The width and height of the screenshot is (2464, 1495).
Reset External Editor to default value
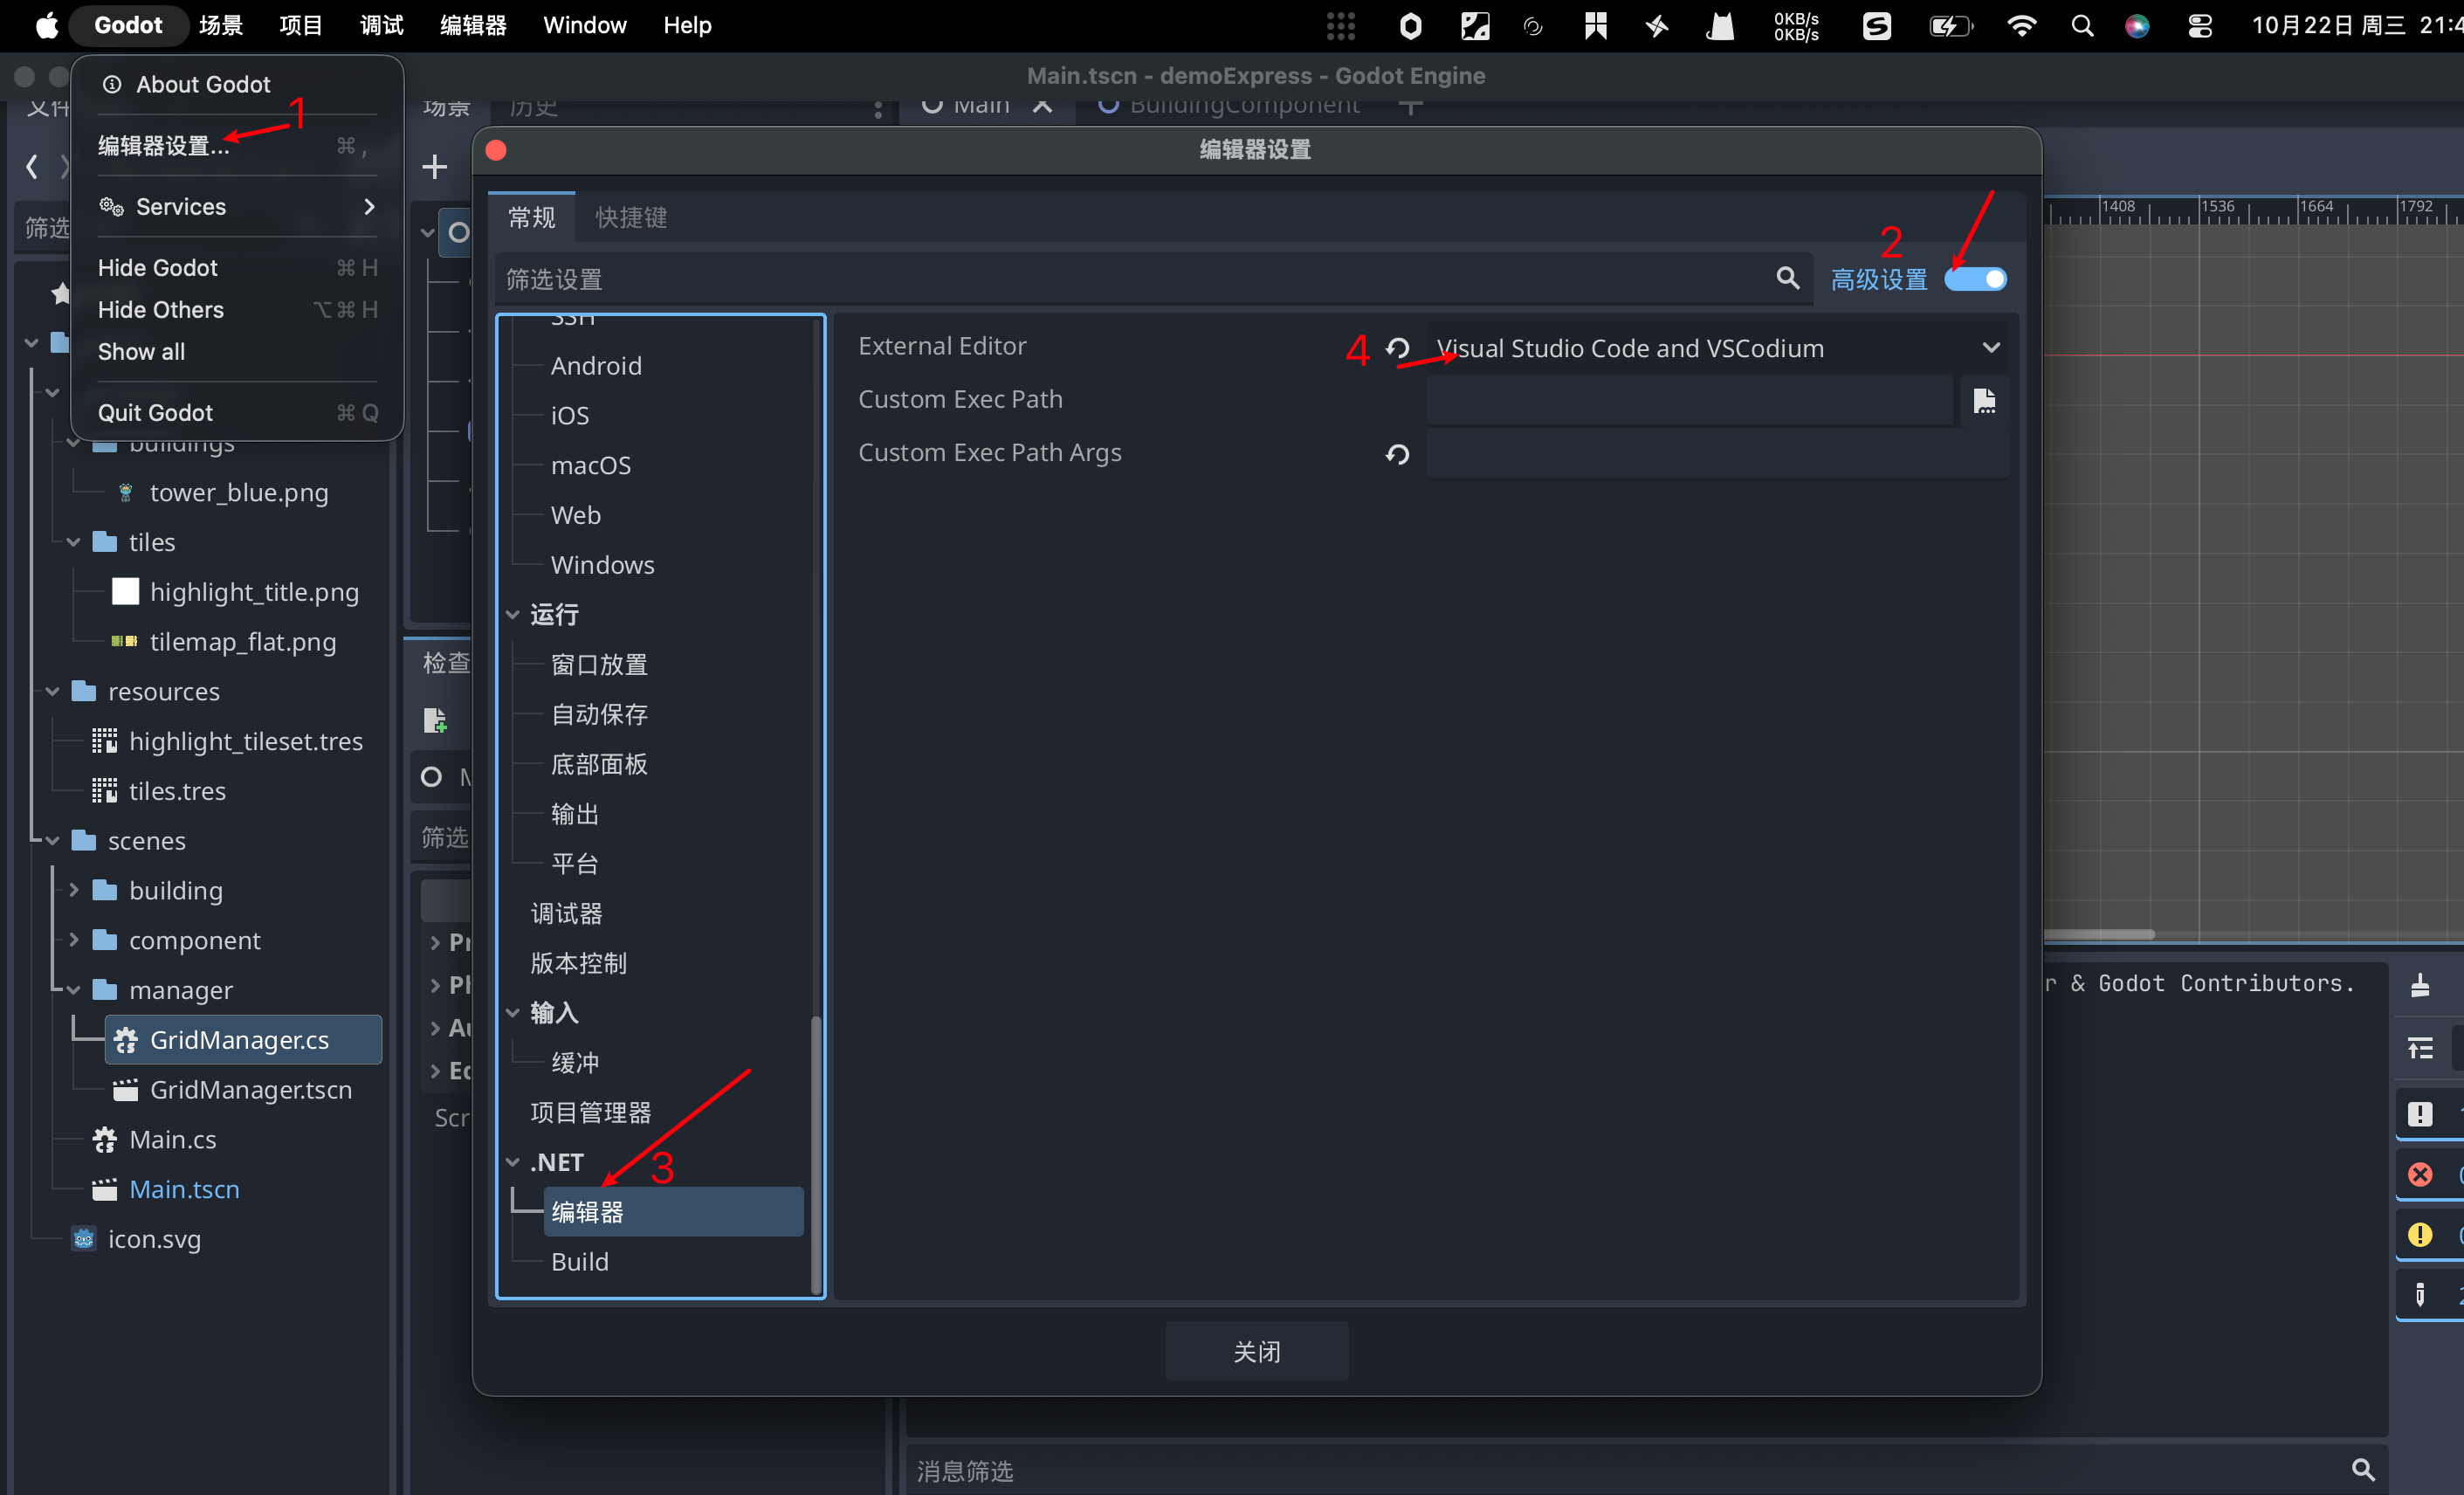point(1397,348)
